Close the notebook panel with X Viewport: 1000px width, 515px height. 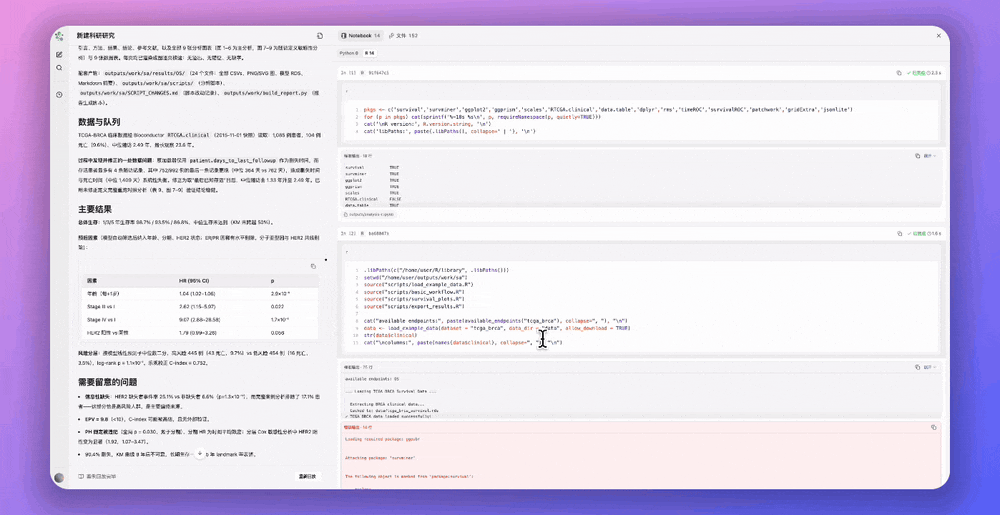938,36
